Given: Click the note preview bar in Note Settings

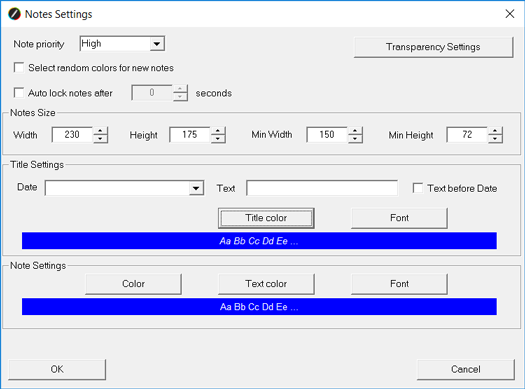Looking at the screenshot, I should (259, 307).
